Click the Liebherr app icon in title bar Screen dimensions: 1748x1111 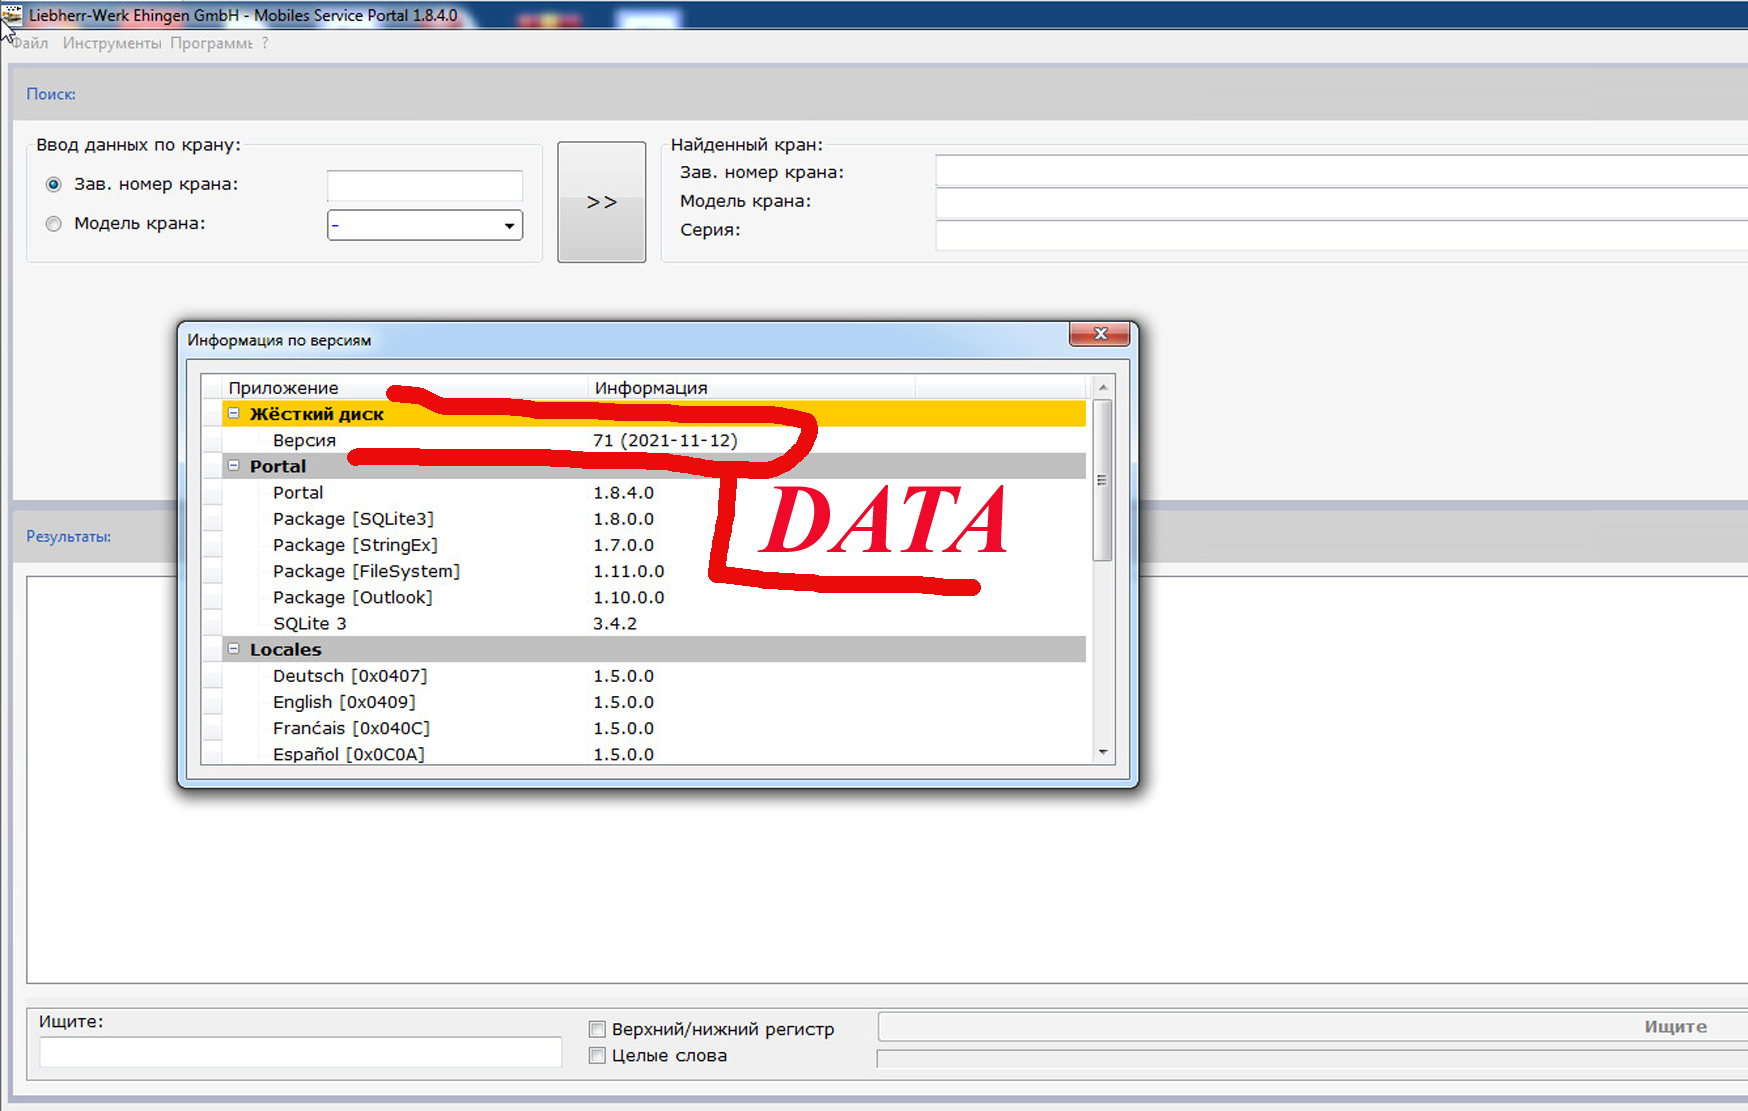(12, 15)
